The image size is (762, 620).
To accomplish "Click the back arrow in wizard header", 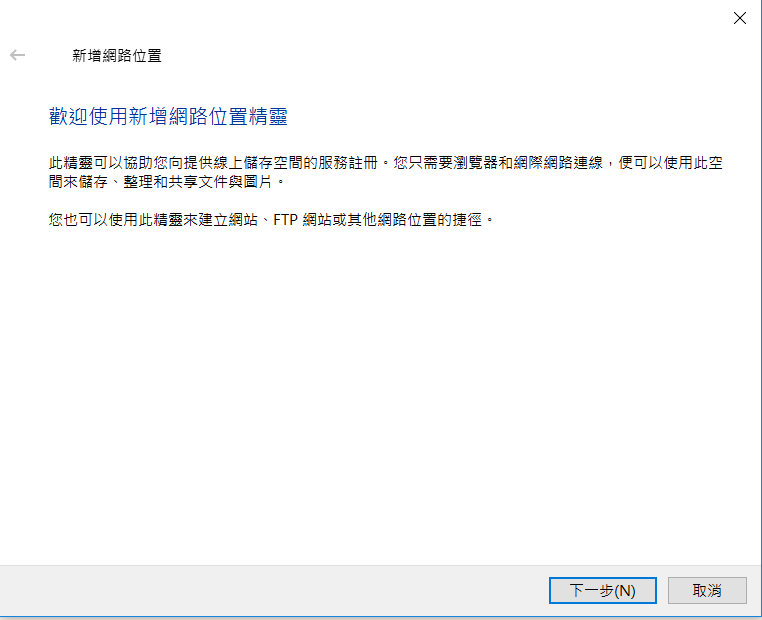I will coord(17,55).
